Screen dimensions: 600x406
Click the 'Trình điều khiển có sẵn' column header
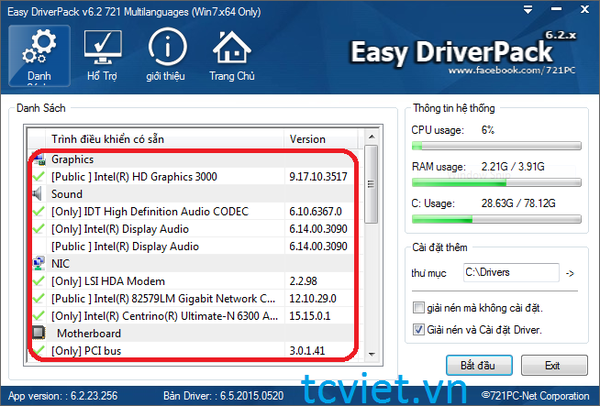[165, 139]
